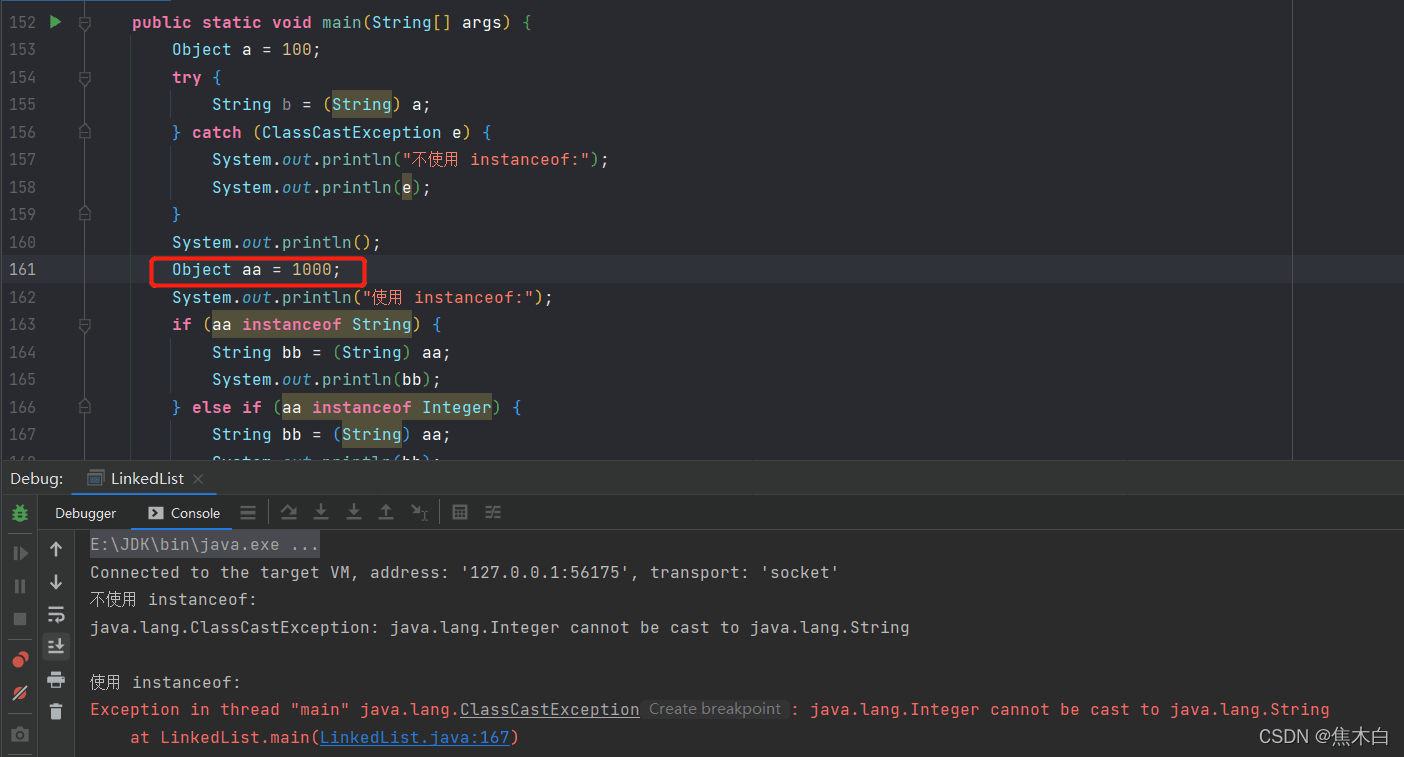Open Evaluate Expression calculator icon

(459, 512)
